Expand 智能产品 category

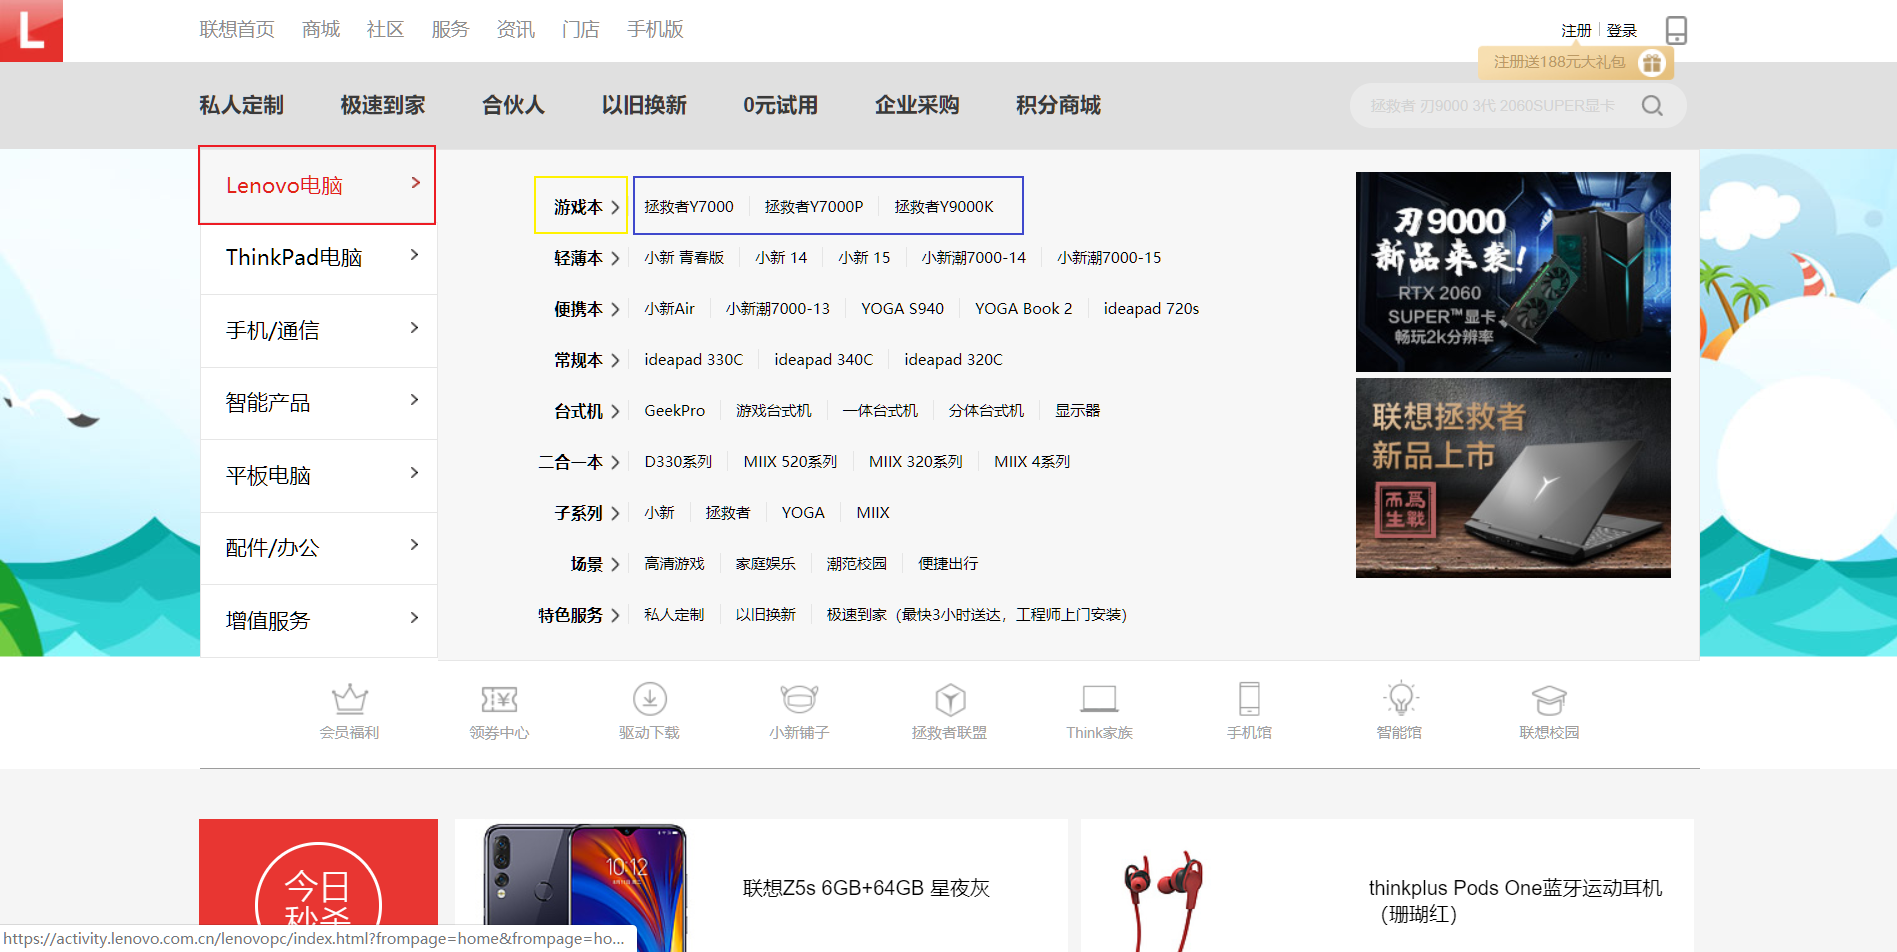click(x=318, y=403)
